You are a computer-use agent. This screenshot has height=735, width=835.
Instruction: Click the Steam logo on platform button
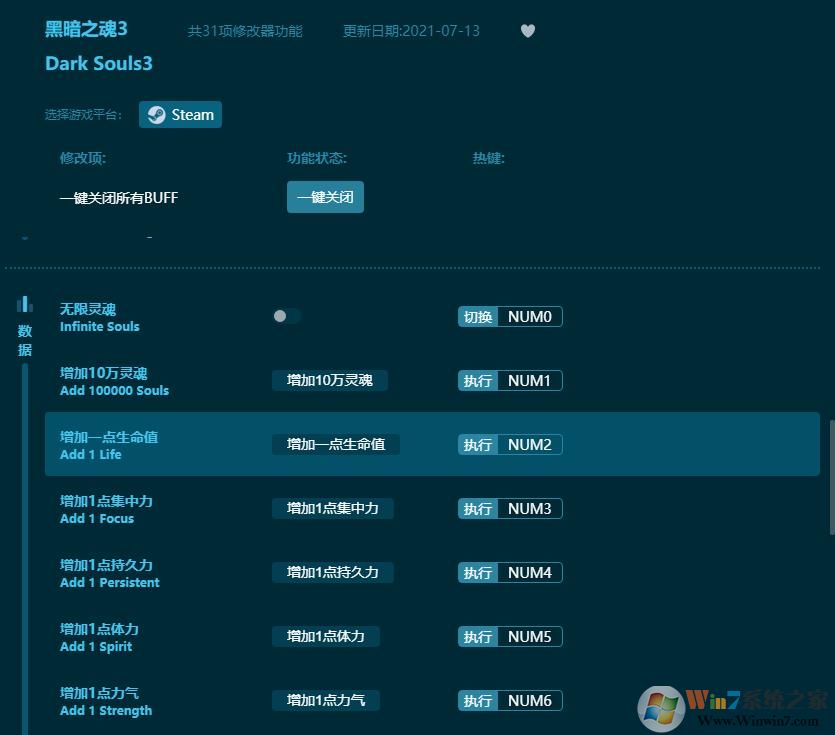pos(156,114)
